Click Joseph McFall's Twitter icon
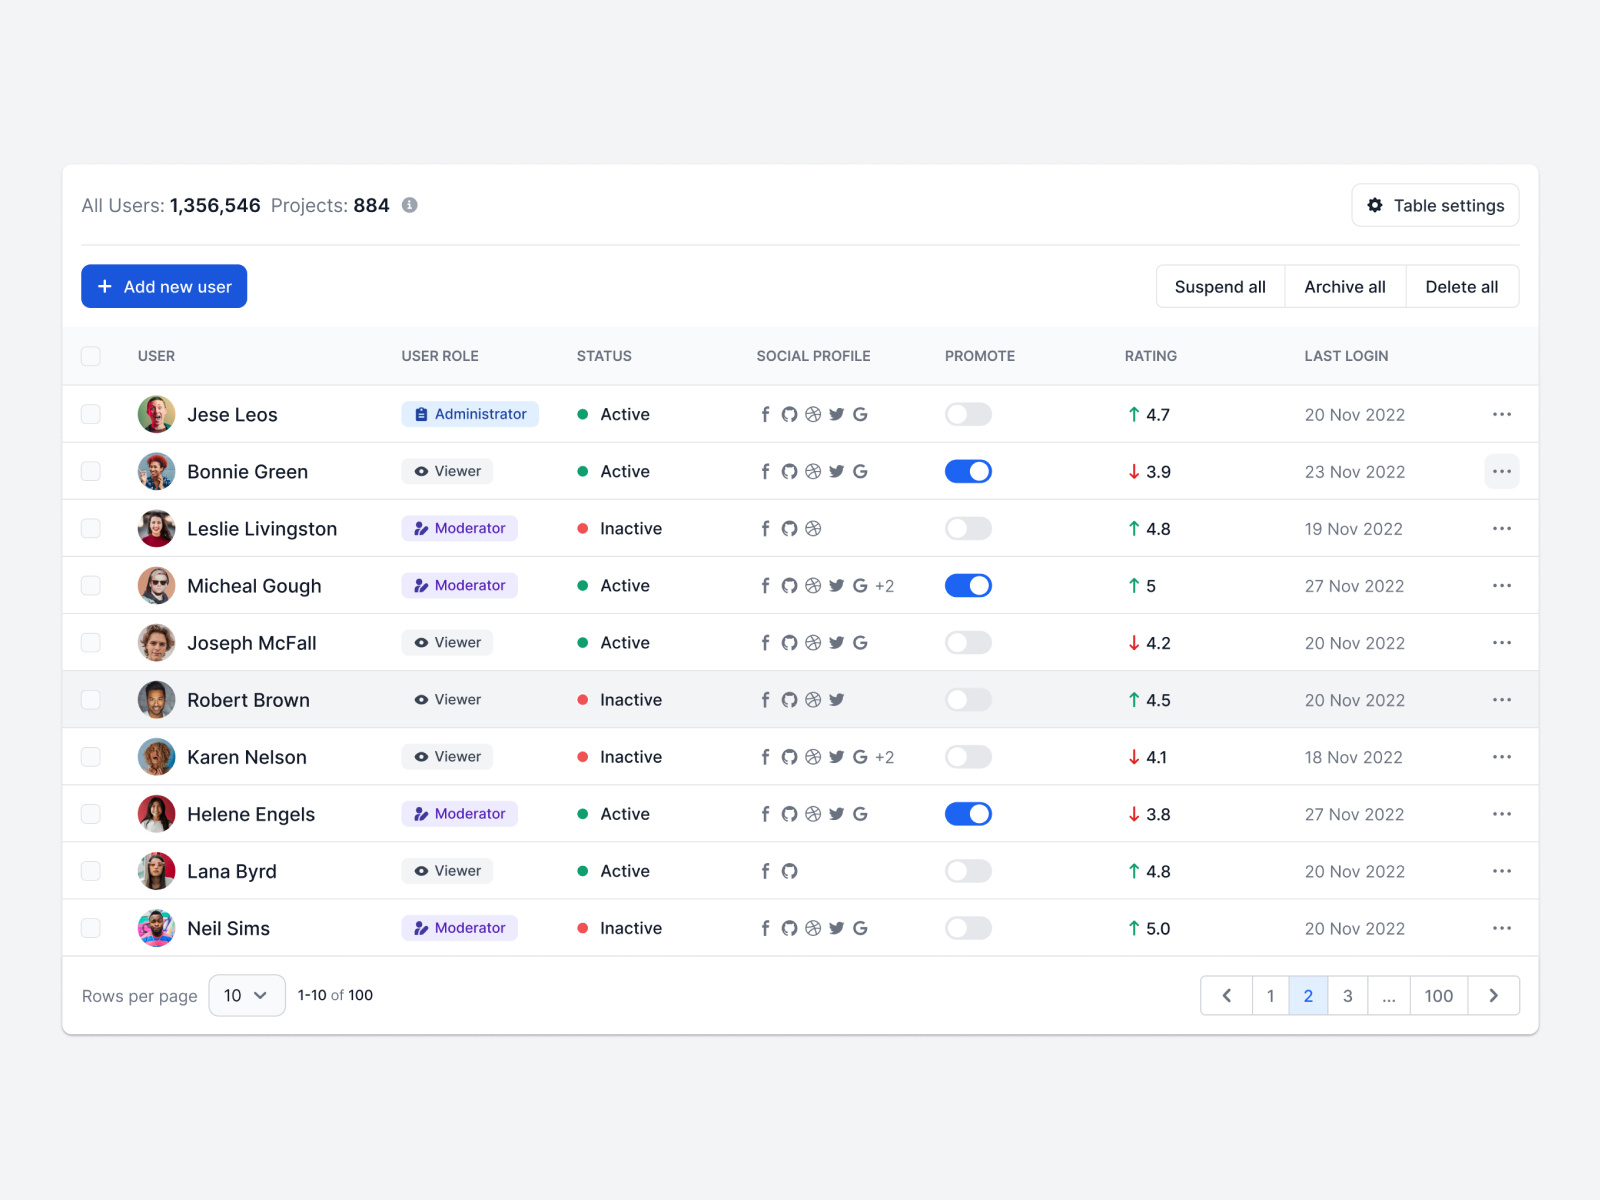Image resolution: width=1600 pixels, height=1200 pixels. (837, 642)
